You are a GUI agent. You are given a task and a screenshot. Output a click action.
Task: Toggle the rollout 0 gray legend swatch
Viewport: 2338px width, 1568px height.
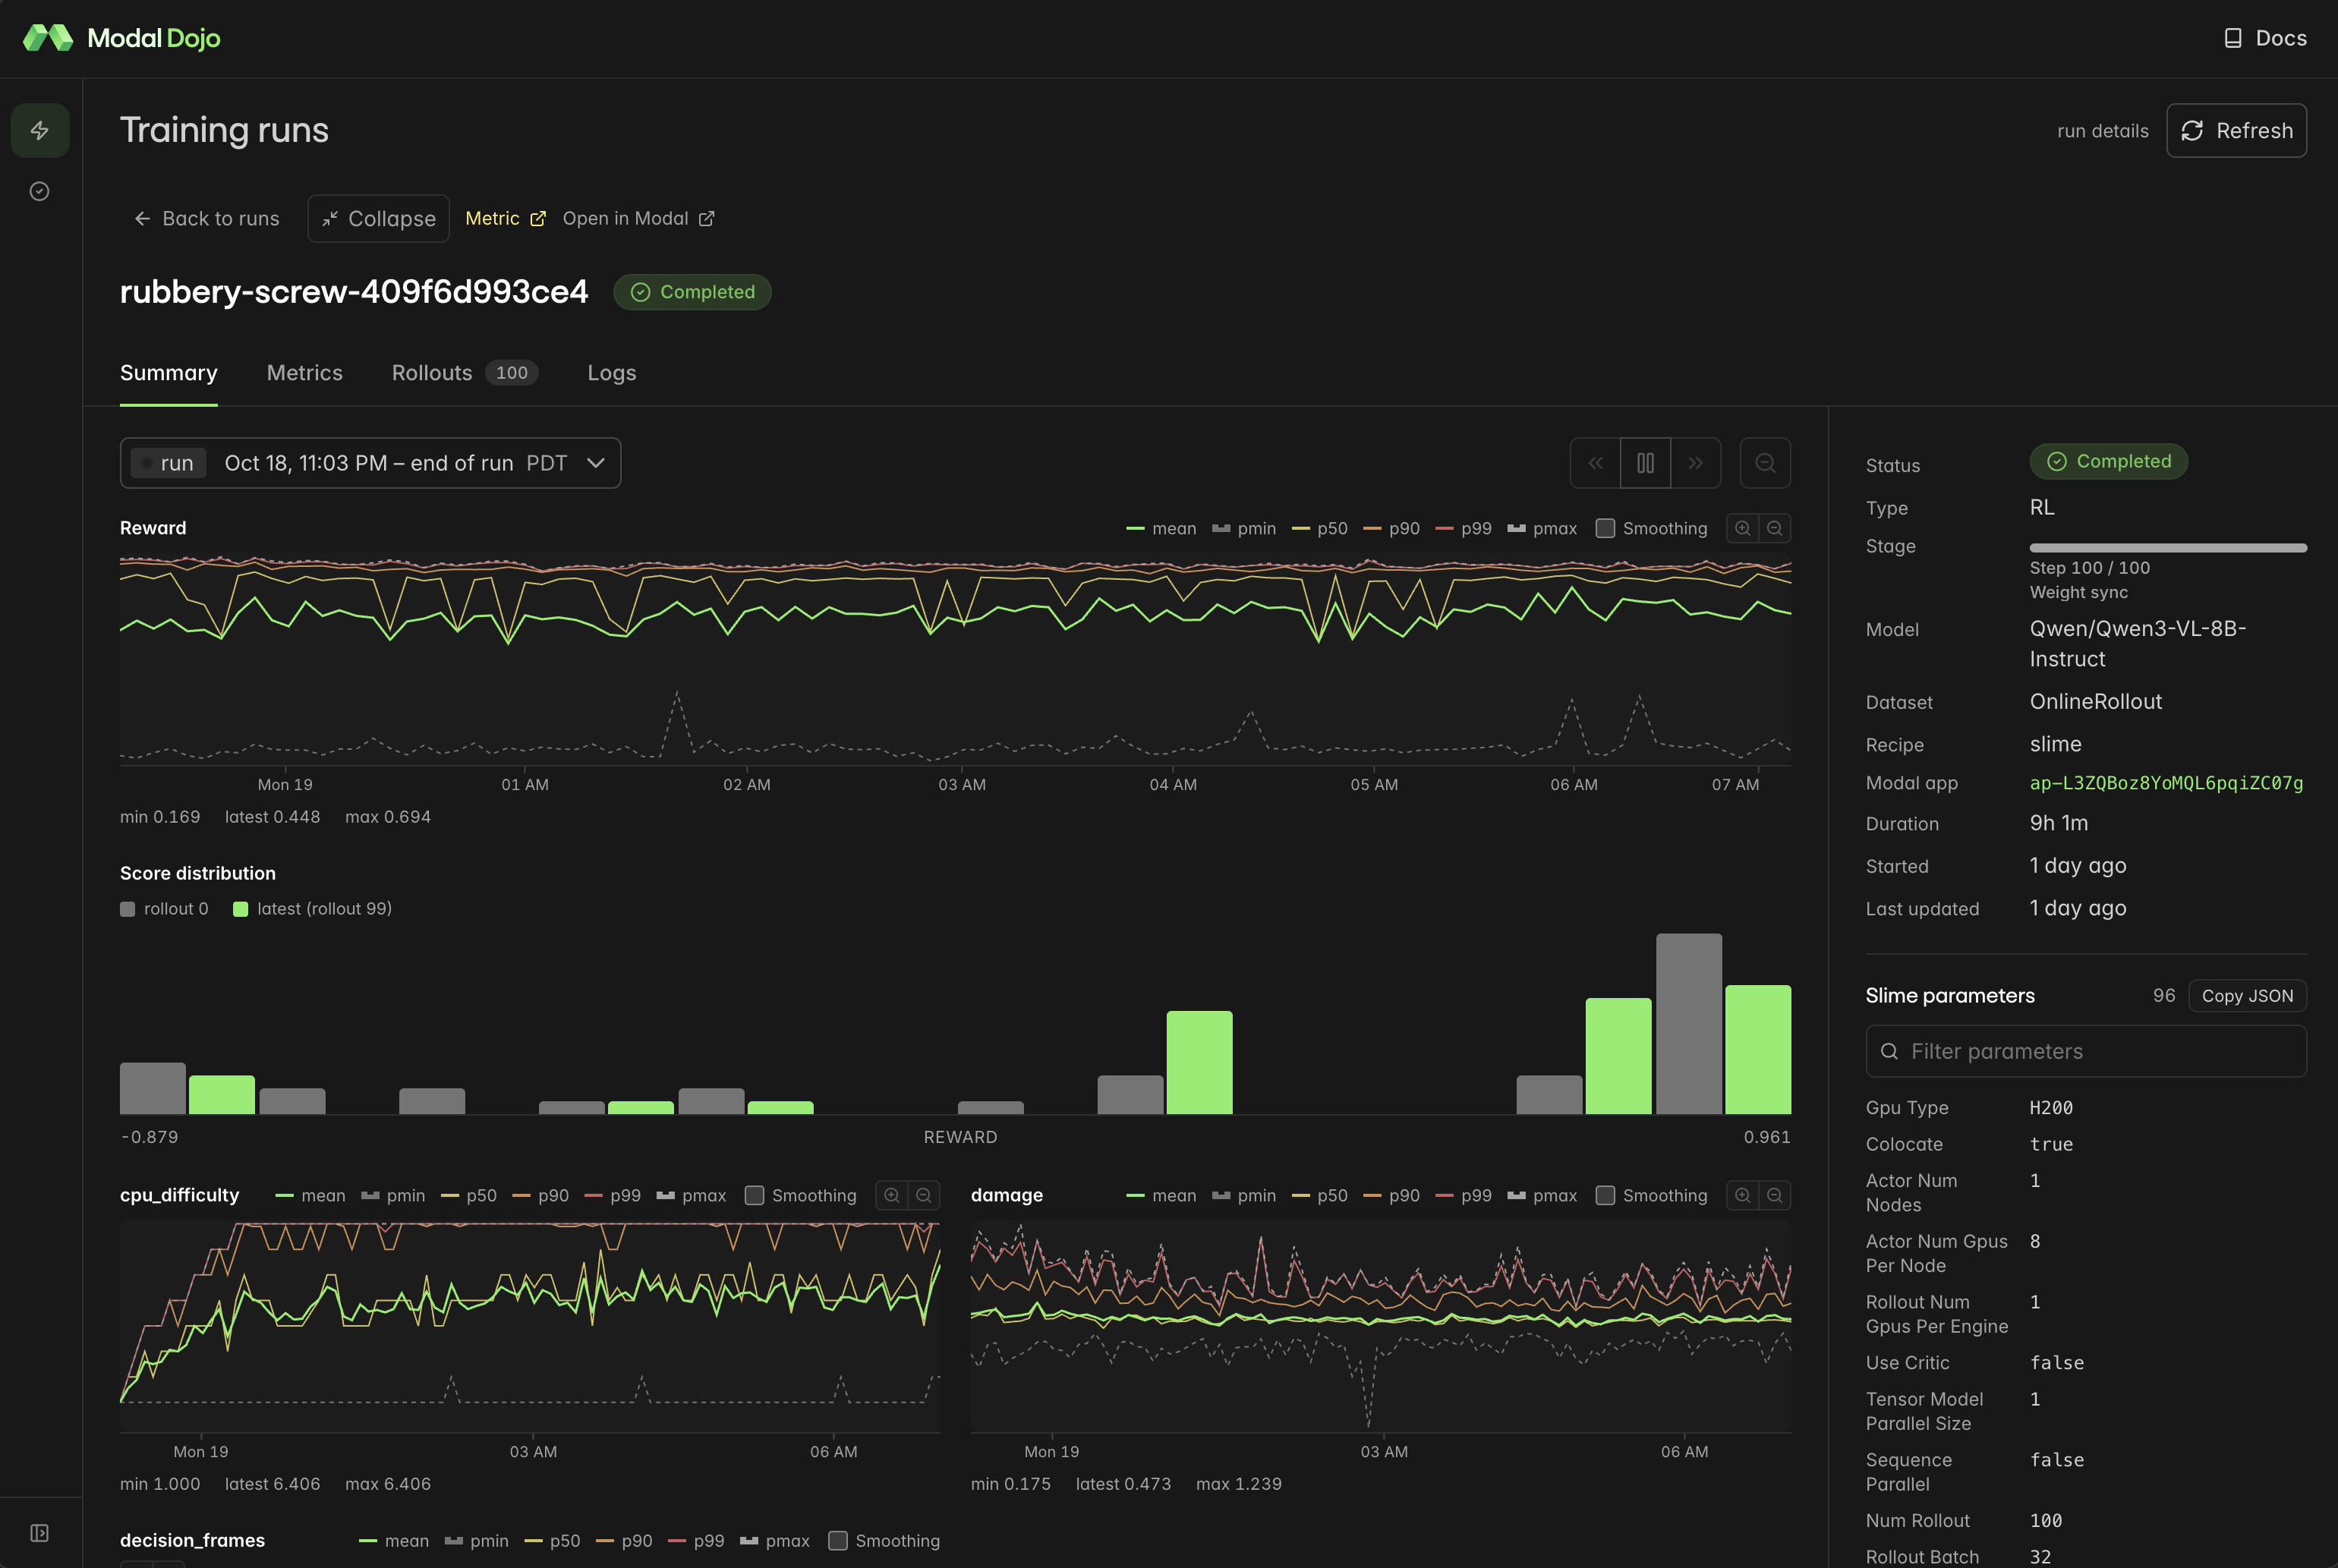pyautogui.click(x=127, y=909)
